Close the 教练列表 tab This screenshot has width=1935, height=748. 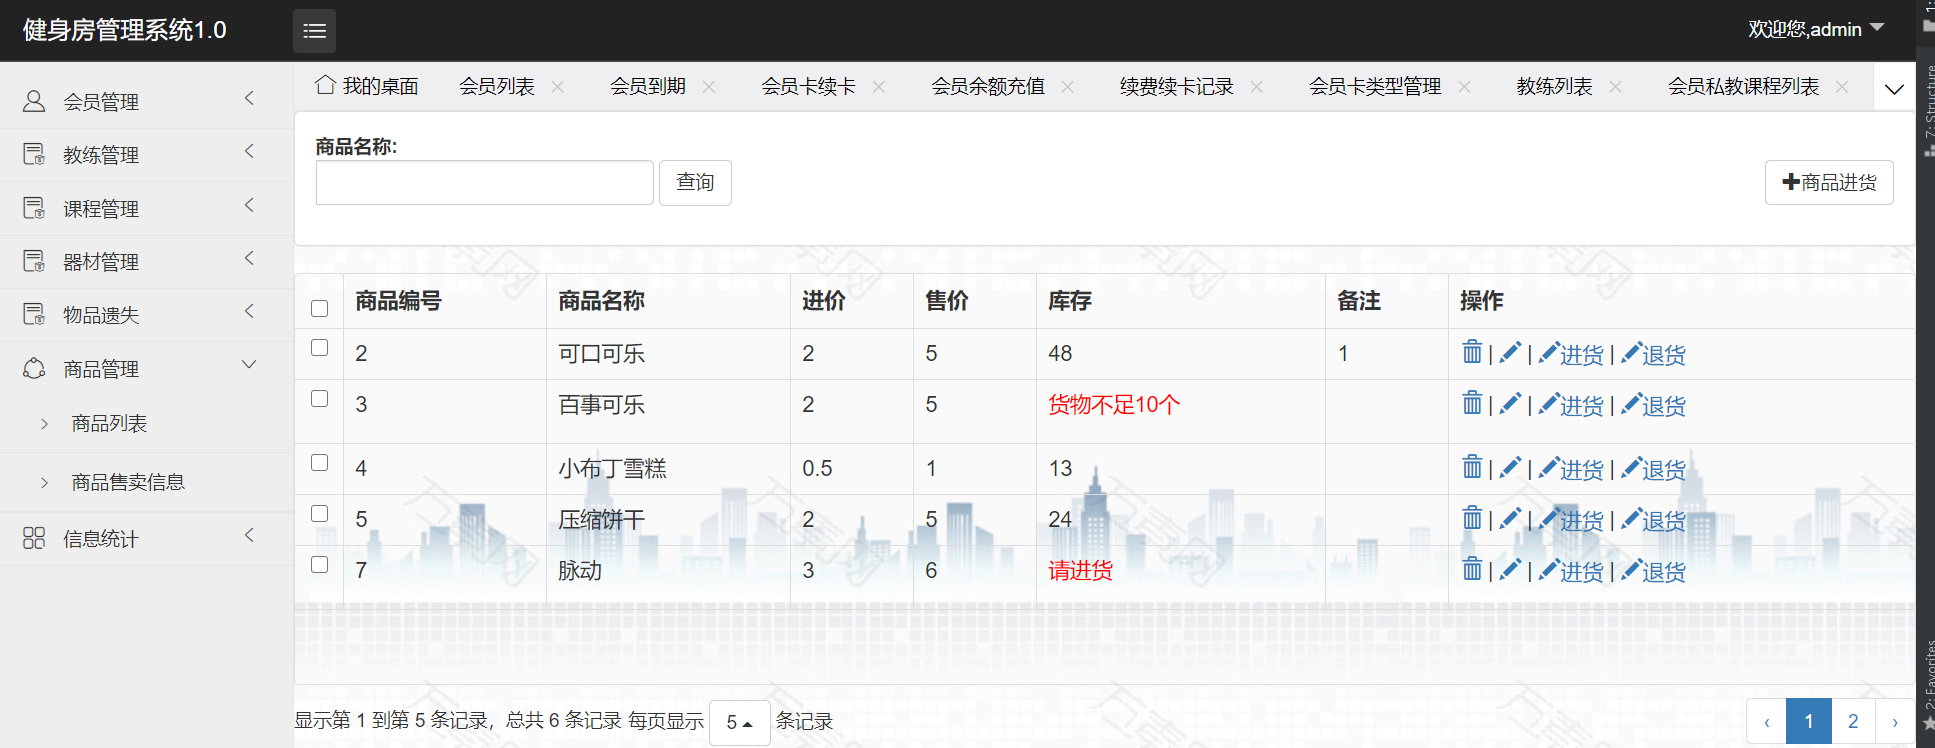(1615, 87)
